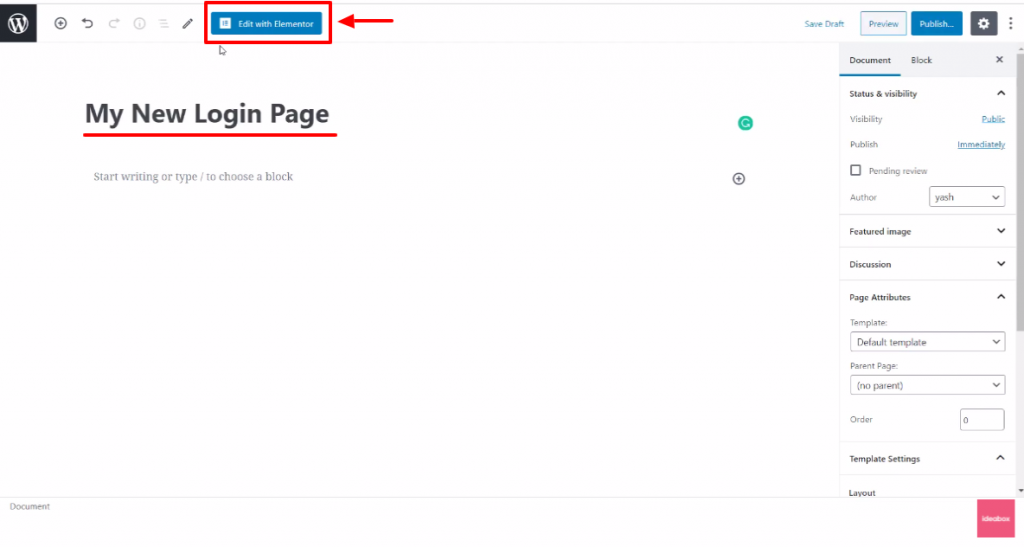This screenshot has height=547, width=1024.
Task: Switch to the Block tab
Action: pos(921,60)
